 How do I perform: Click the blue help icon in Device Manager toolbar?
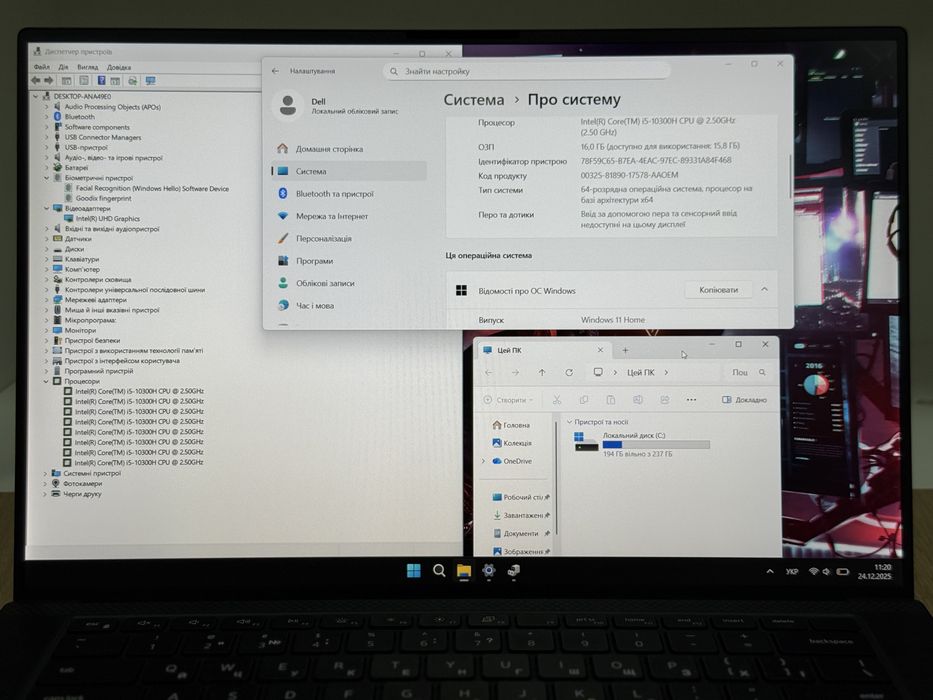pos(102,80)
